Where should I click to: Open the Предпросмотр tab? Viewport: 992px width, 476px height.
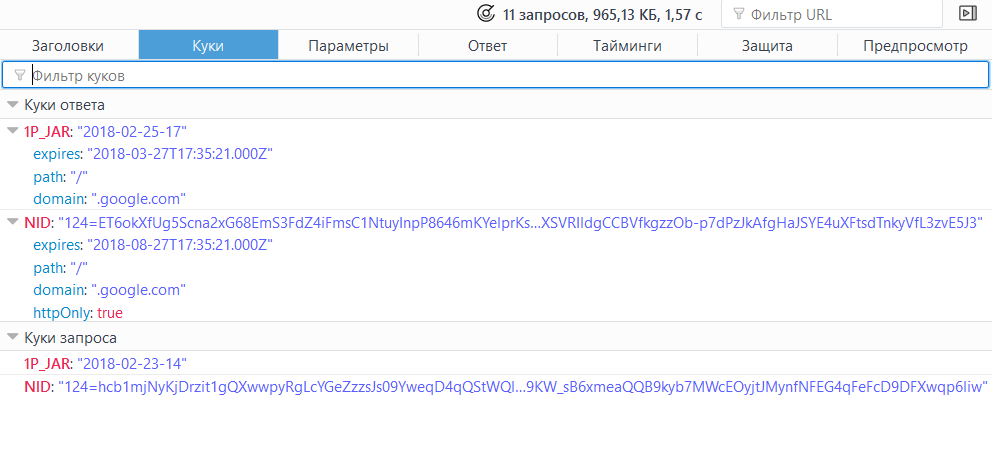(x=915, y=45)
